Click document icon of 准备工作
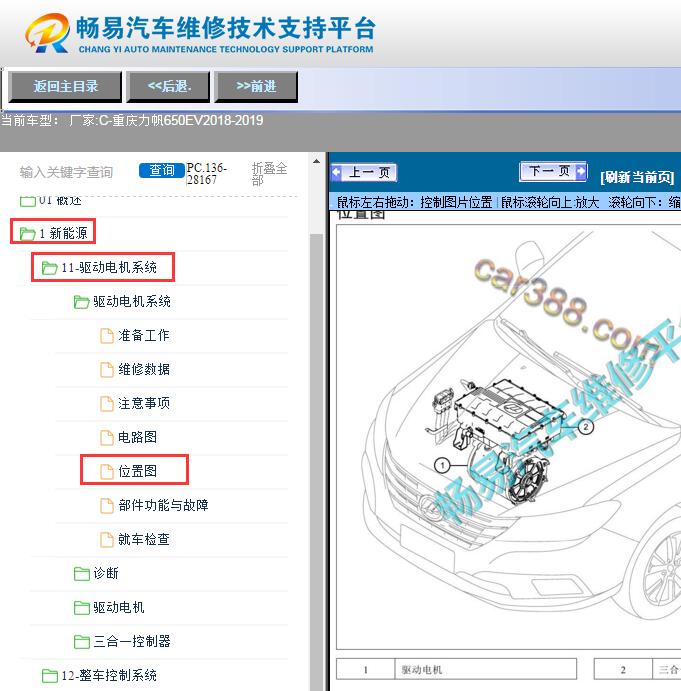The width and height of the screenshot is (681, 691). [x=107, y=336]
